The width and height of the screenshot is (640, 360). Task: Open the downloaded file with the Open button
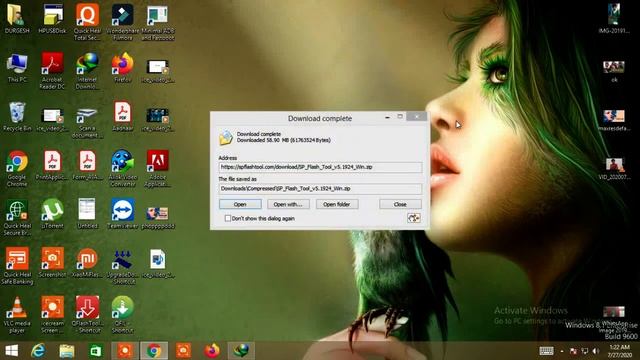click(x=240, y=204)
